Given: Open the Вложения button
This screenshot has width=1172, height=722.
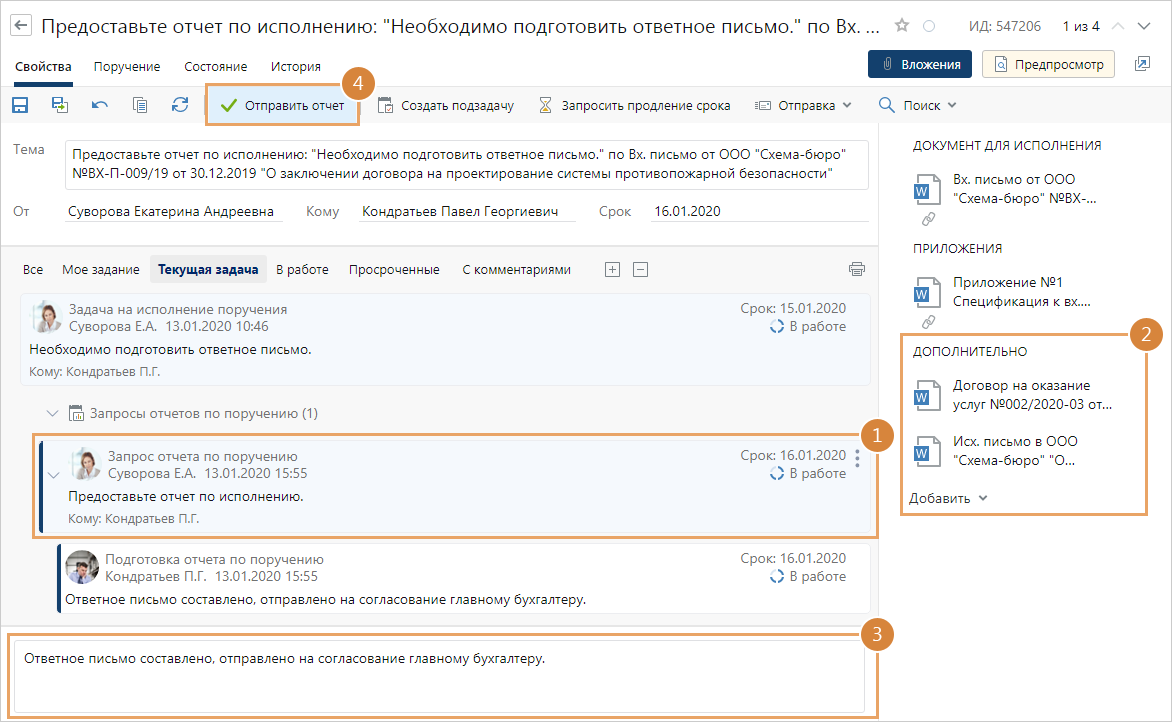Looking at the screenshot, I should (920, 64).
